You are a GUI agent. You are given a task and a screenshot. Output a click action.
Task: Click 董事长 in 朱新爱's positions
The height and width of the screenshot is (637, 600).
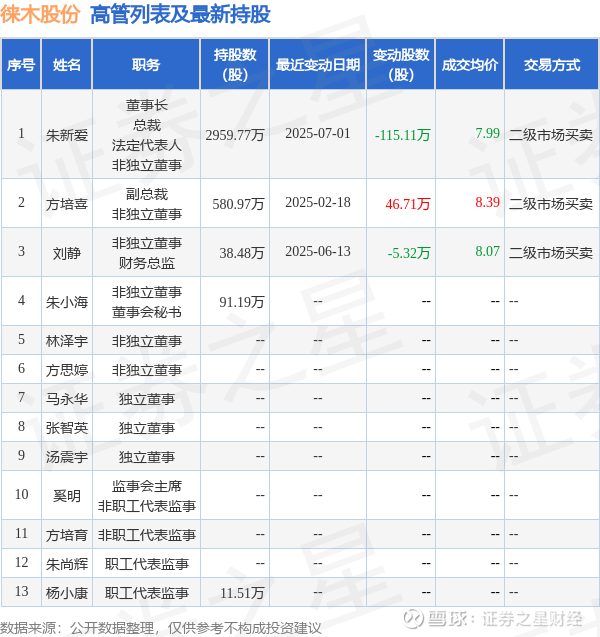coord(147,105)
